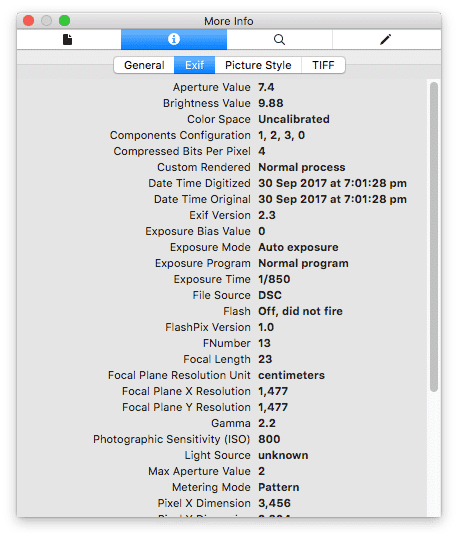Click the Compressed Bits Per Pixel label
The image size is (458, 538).
182,151
